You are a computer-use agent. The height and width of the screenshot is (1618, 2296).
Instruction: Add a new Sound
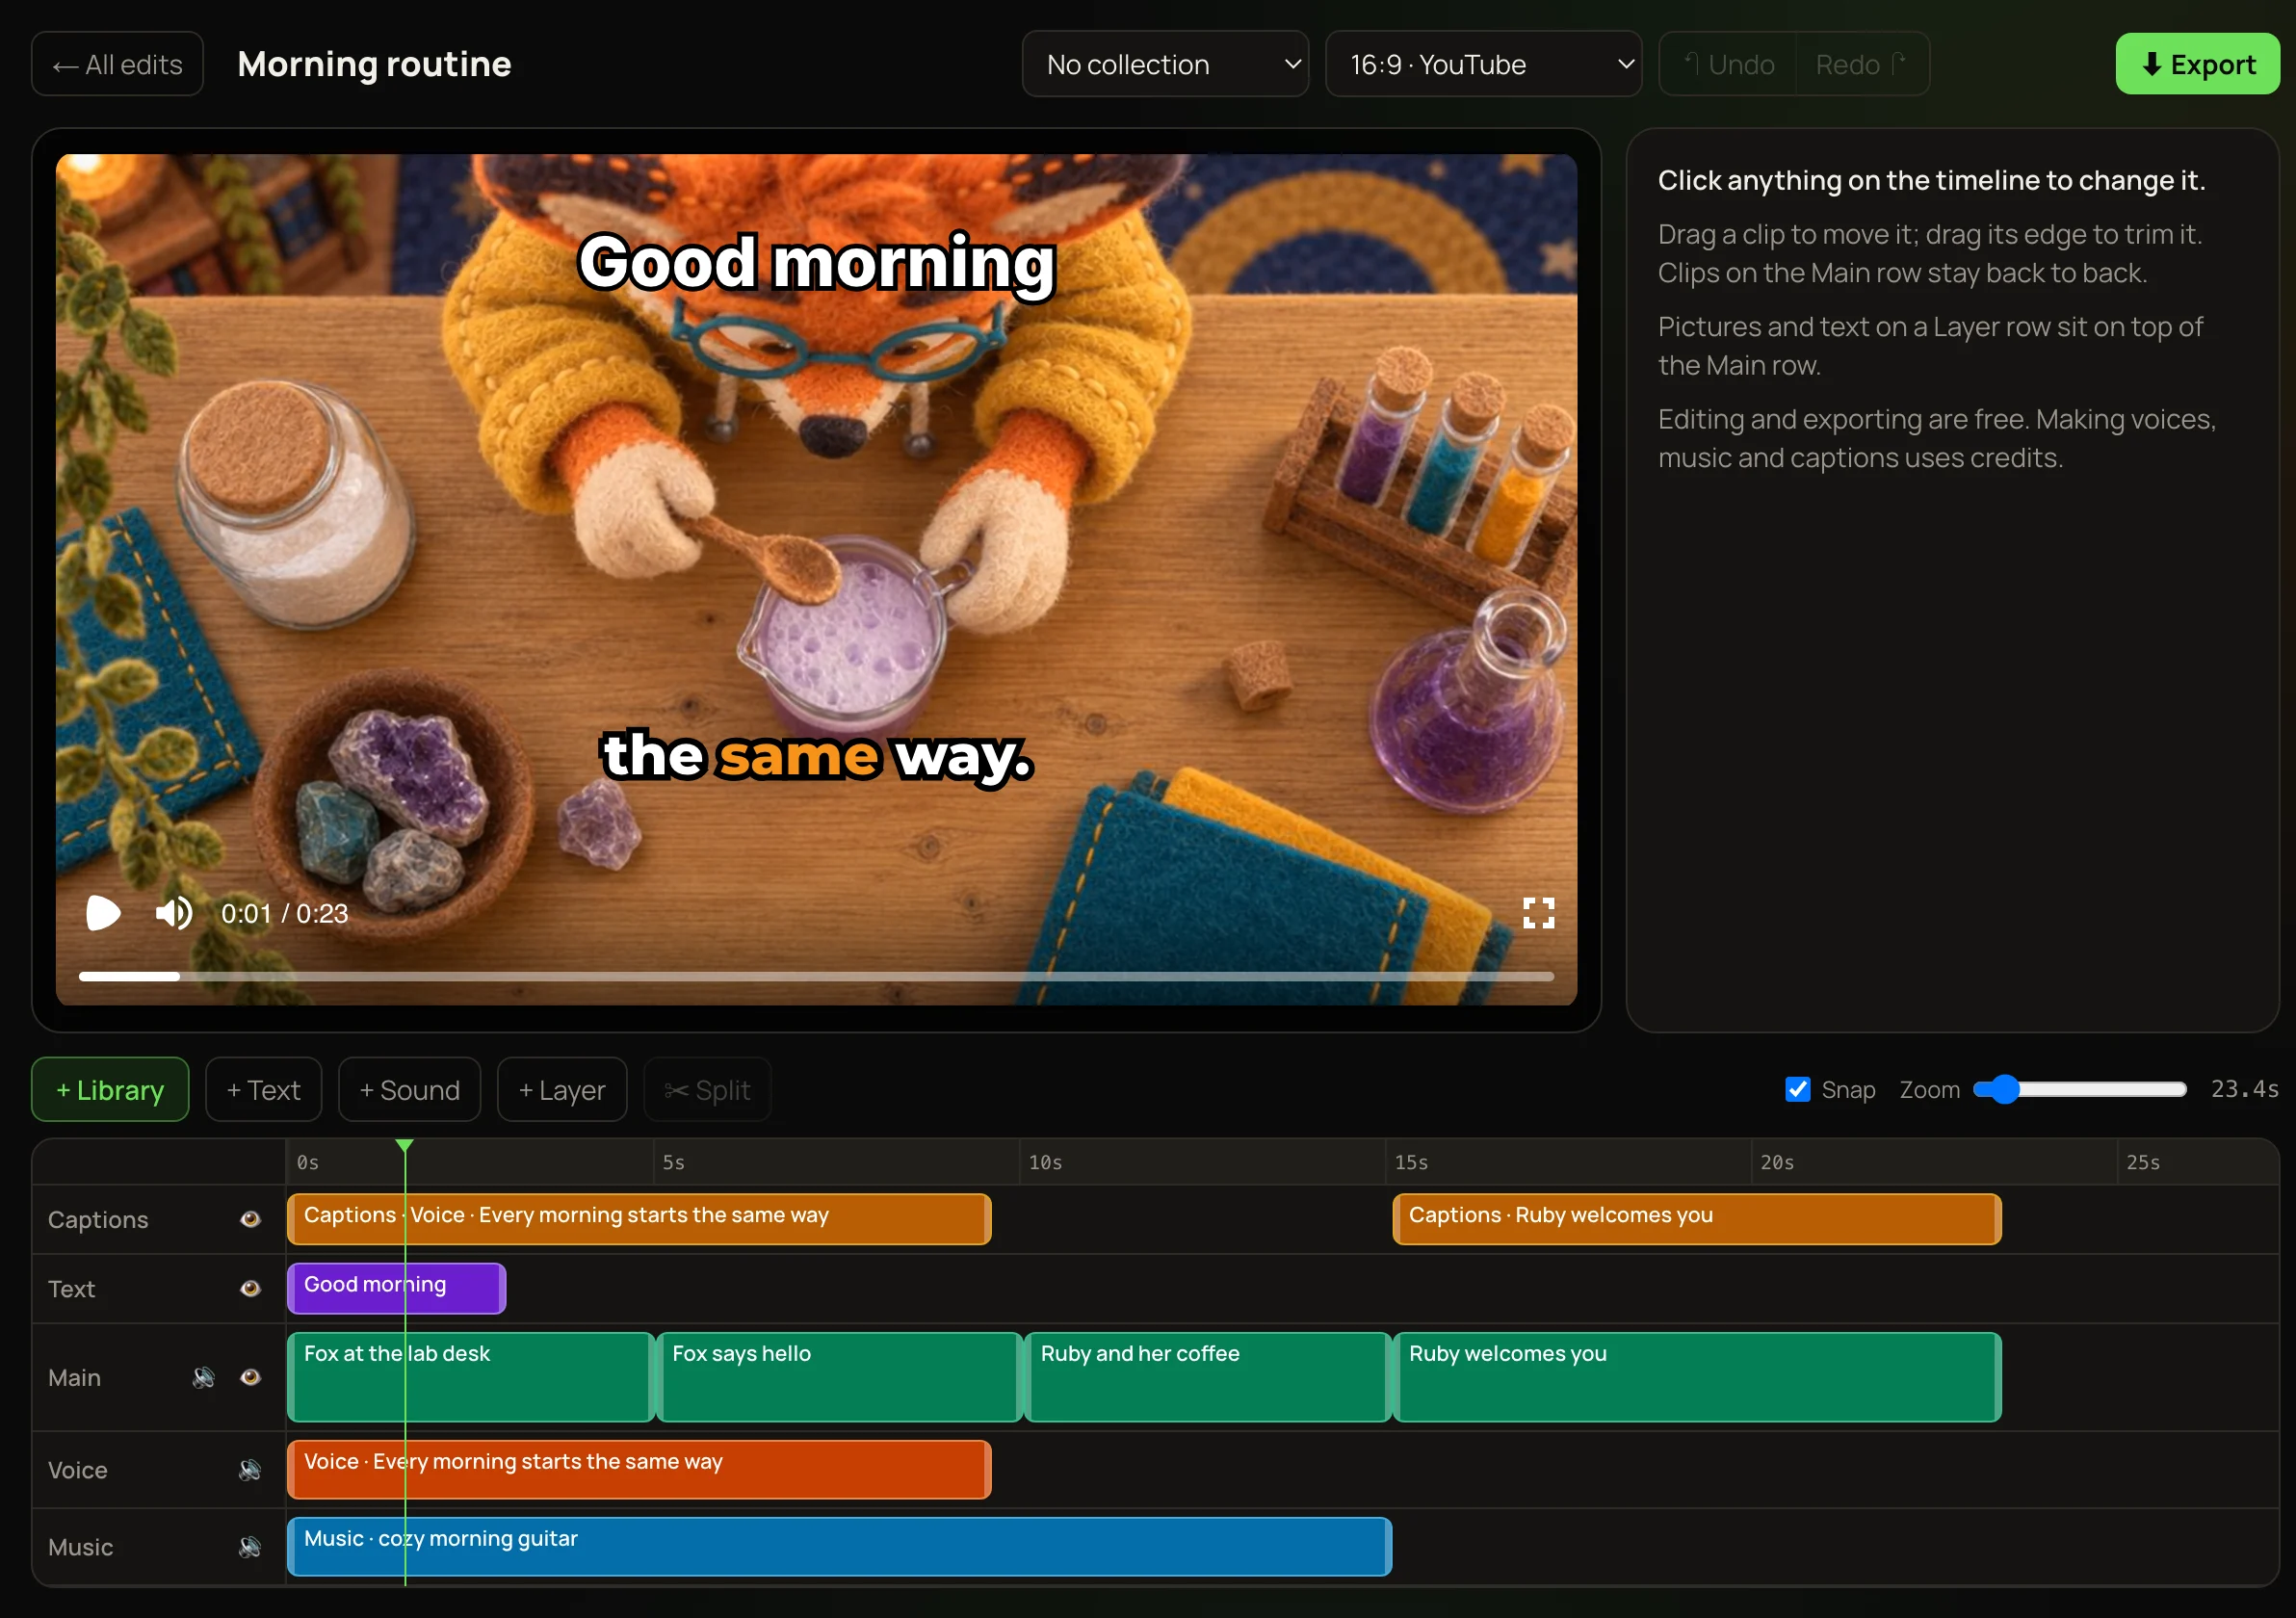coord(409,1089)
